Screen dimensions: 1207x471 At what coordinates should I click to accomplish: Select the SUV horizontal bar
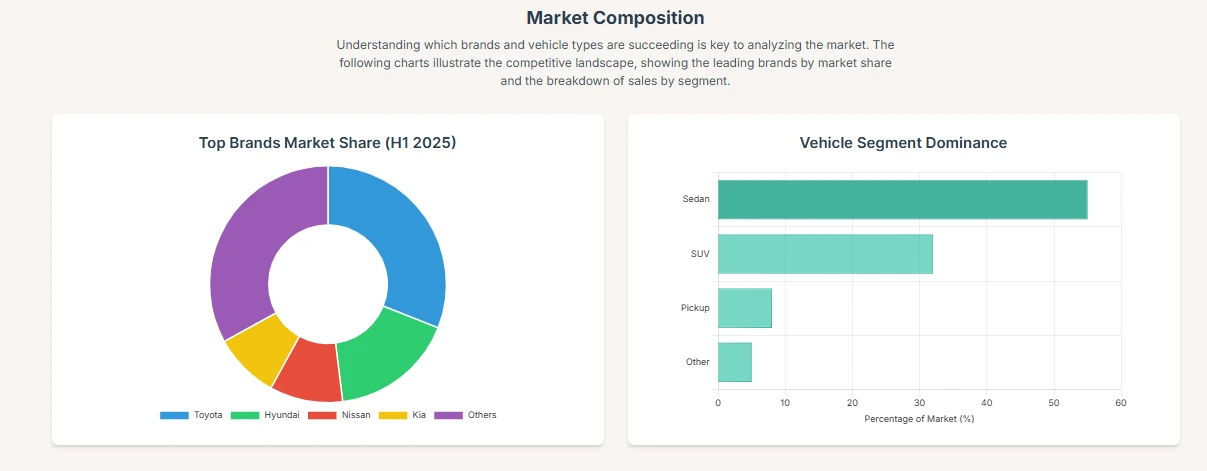click(x=825, y=254)
